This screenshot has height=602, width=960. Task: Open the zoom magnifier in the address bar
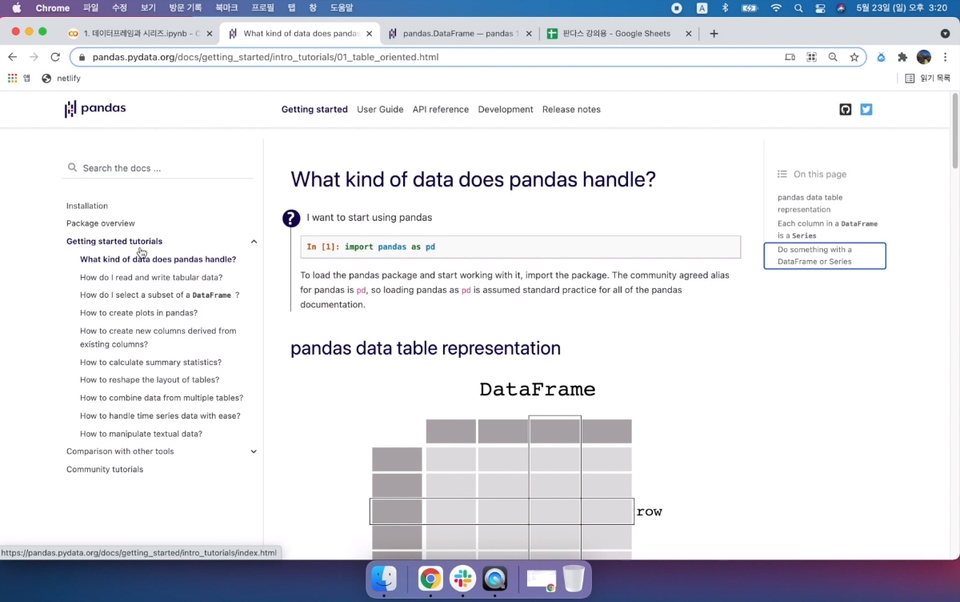tap(833, 57)
